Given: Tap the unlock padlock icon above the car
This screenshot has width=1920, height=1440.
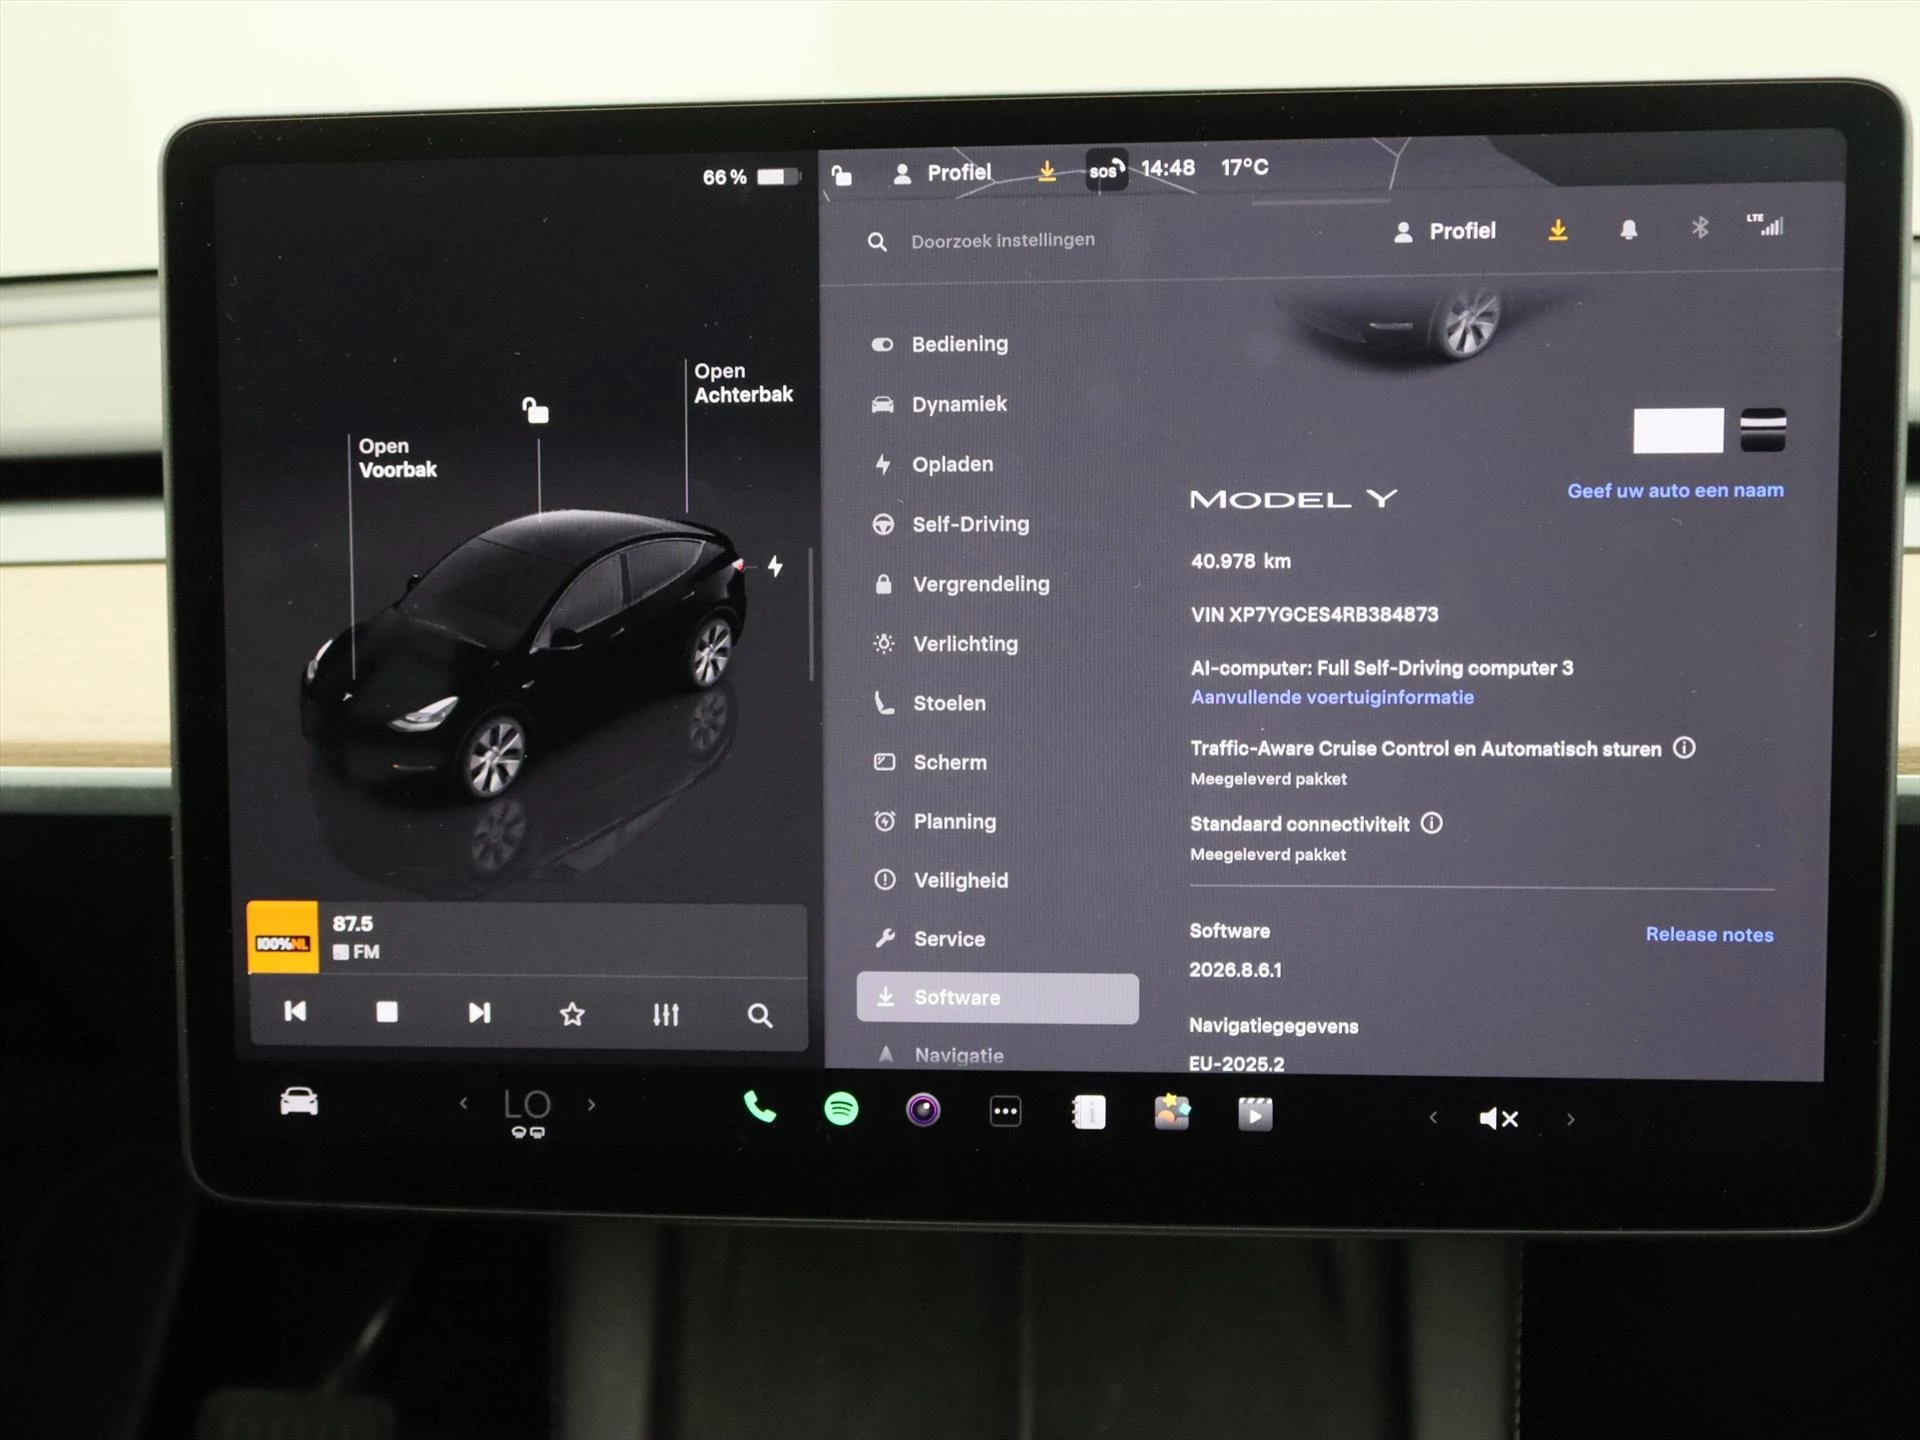Looking at the screenshot, I should point(536,410).
